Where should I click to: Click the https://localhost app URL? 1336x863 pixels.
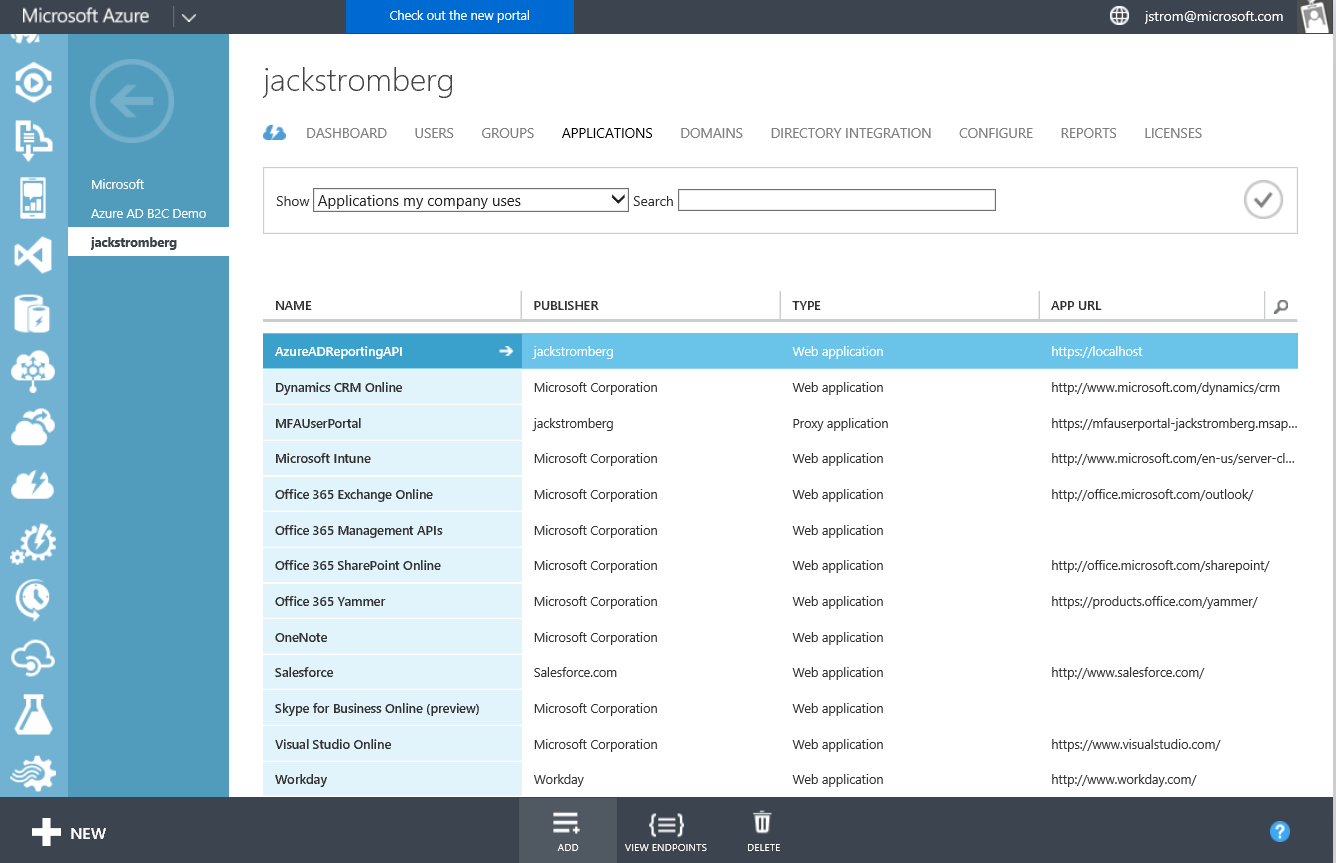pos(1097,351)
